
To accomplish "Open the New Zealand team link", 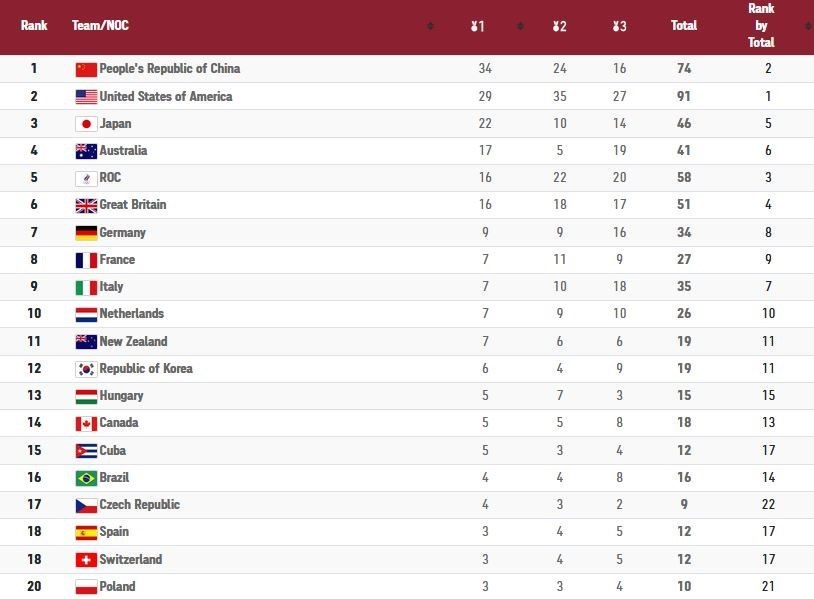I will pos(133,342).
